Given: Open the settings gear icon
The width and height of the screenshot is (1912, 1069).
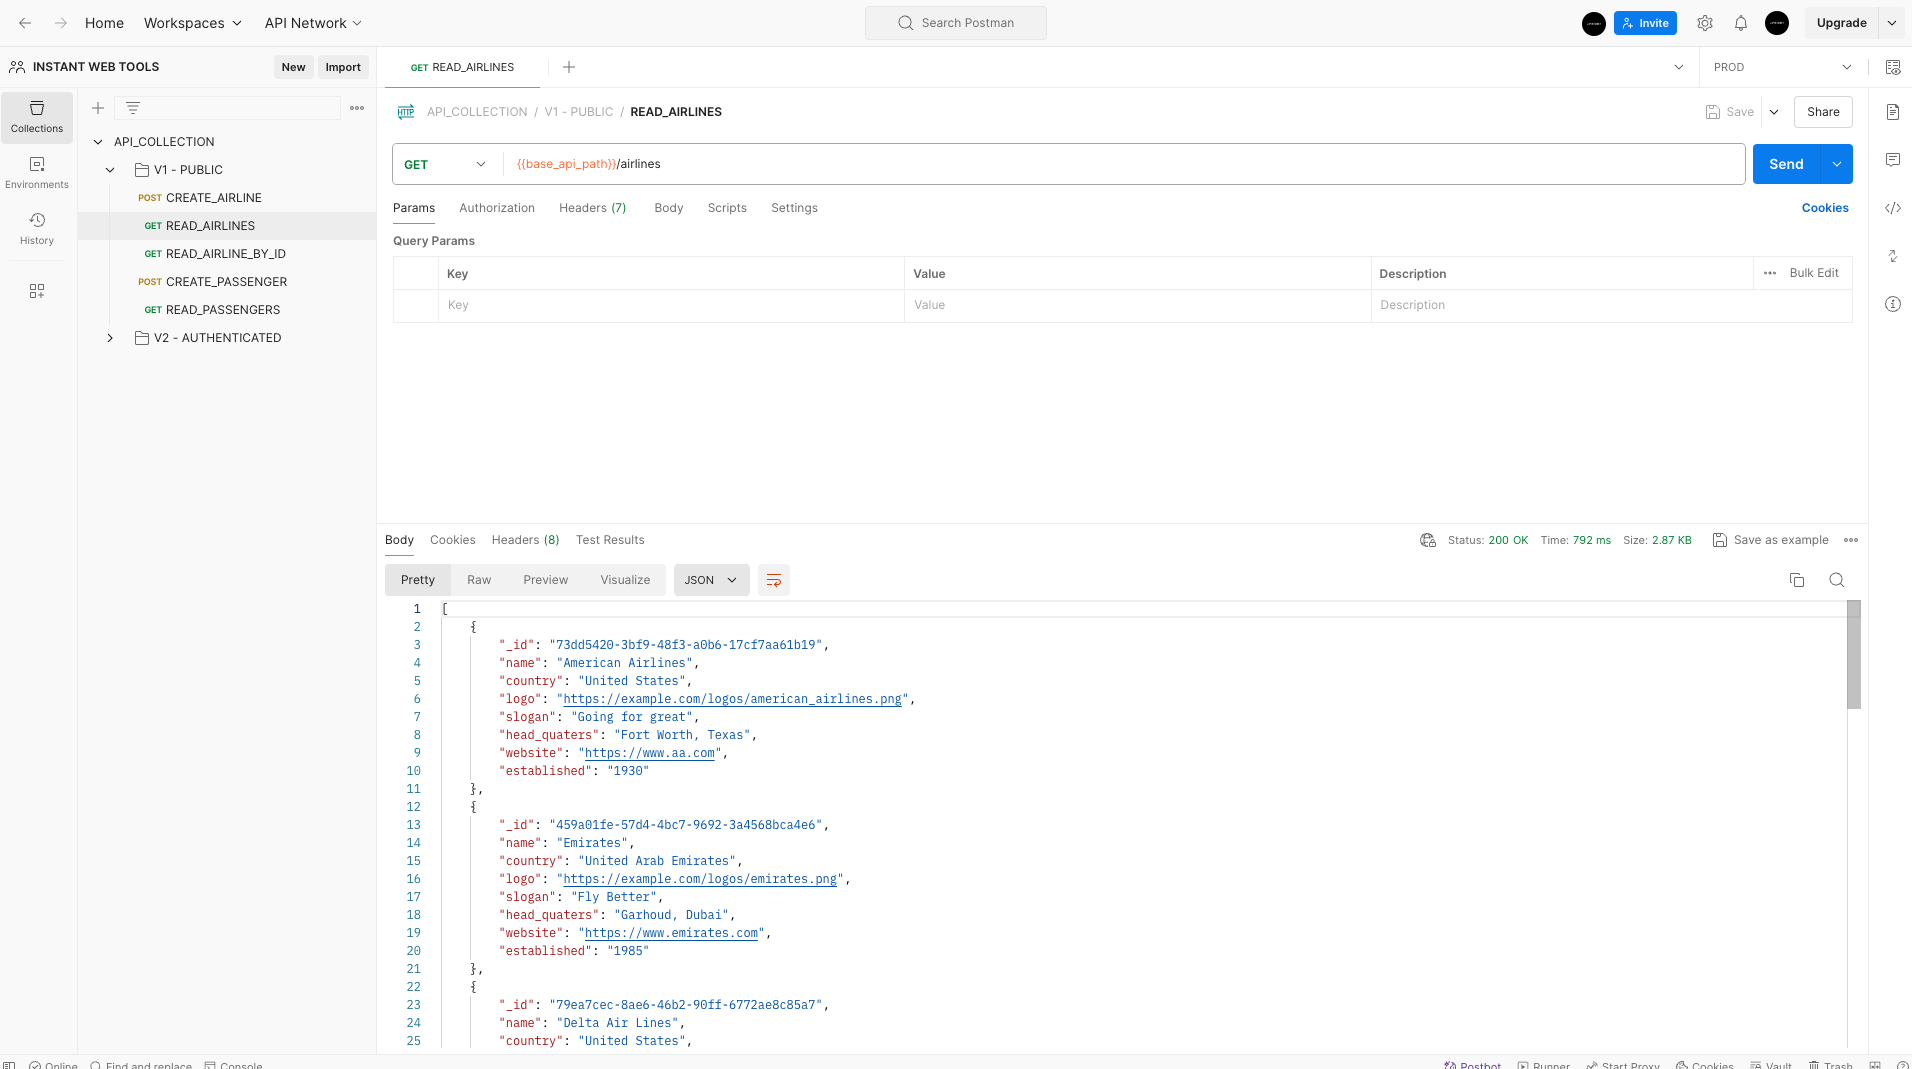Looking at the screenshot, I should tap(1705, 23).
